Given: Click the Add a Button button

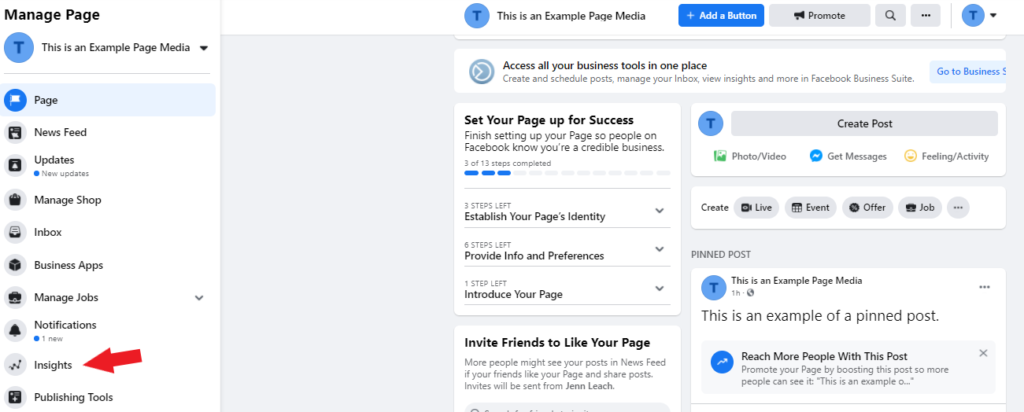Looking at the screenshot, I should (721, 16).
